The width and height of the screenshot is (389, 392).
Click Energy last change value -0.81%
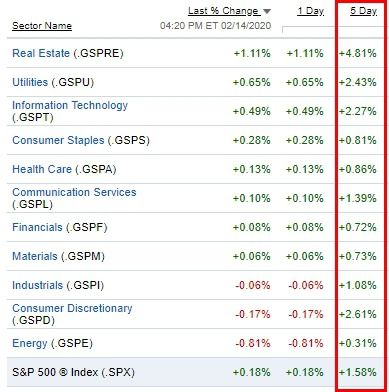pyautogui.click(x=253, y=343)
